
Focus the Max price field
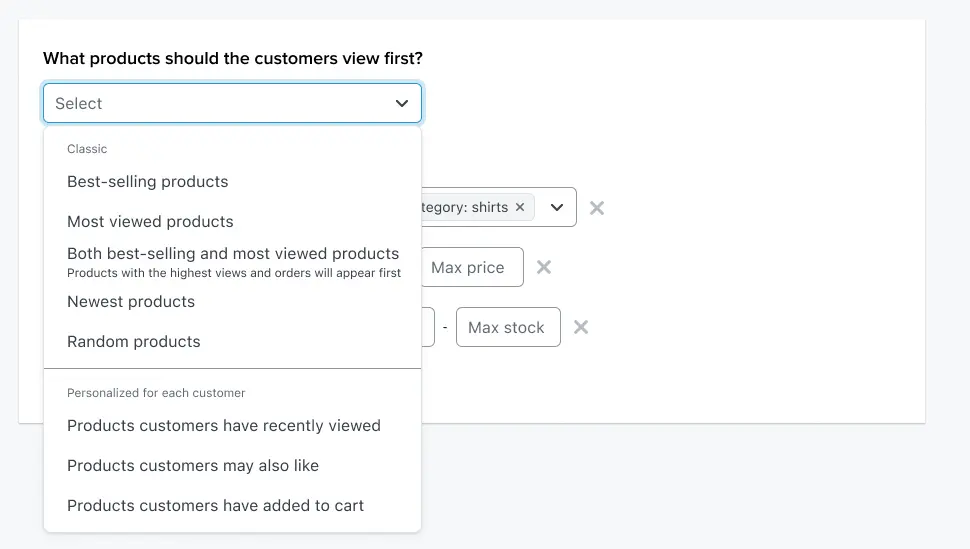pyautogui.click(x=471, y=267)
